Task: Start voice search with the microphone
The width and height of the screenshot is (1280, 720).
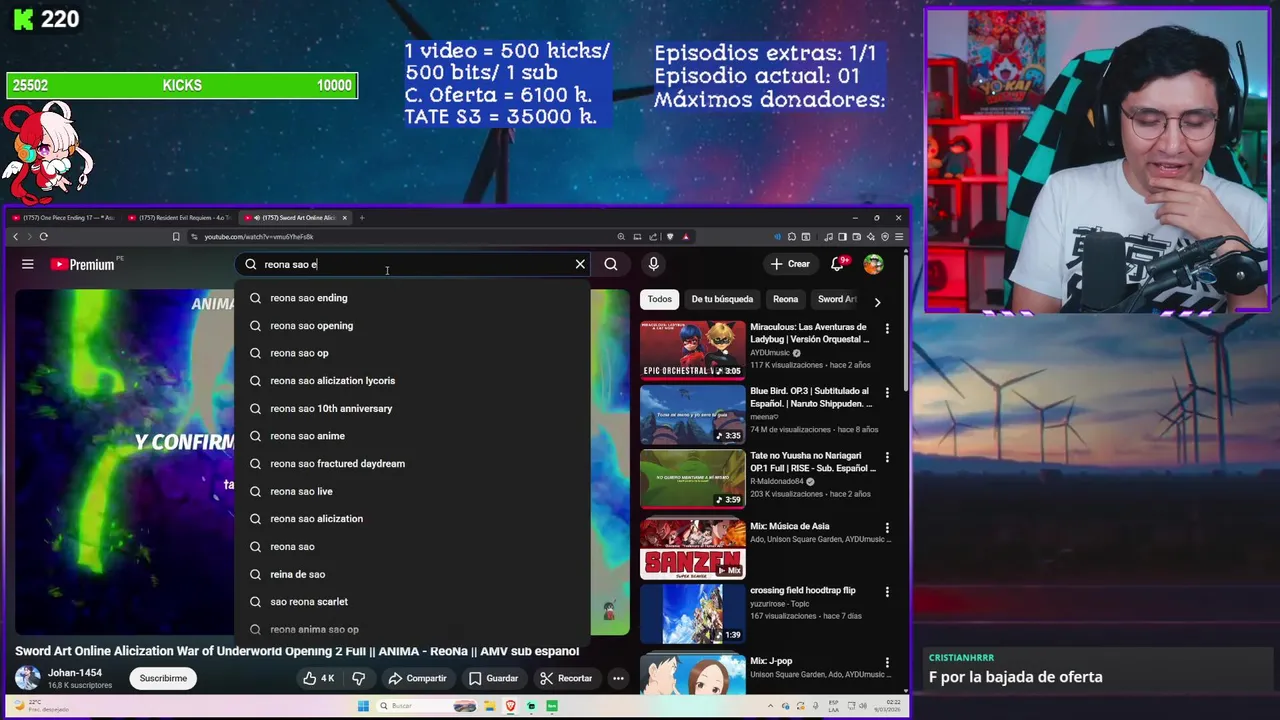Action: click(x=653, y=264)
